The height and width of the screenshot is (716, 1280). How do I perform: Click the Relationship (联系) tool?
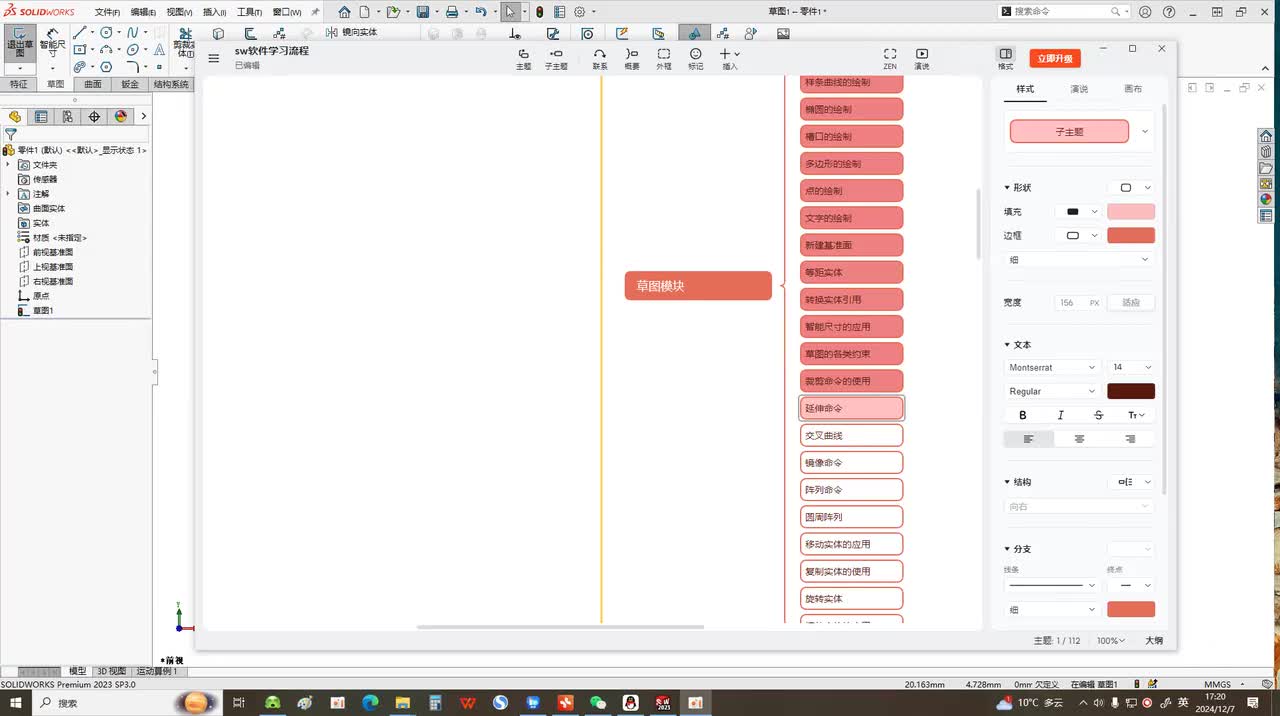(600, 58)
